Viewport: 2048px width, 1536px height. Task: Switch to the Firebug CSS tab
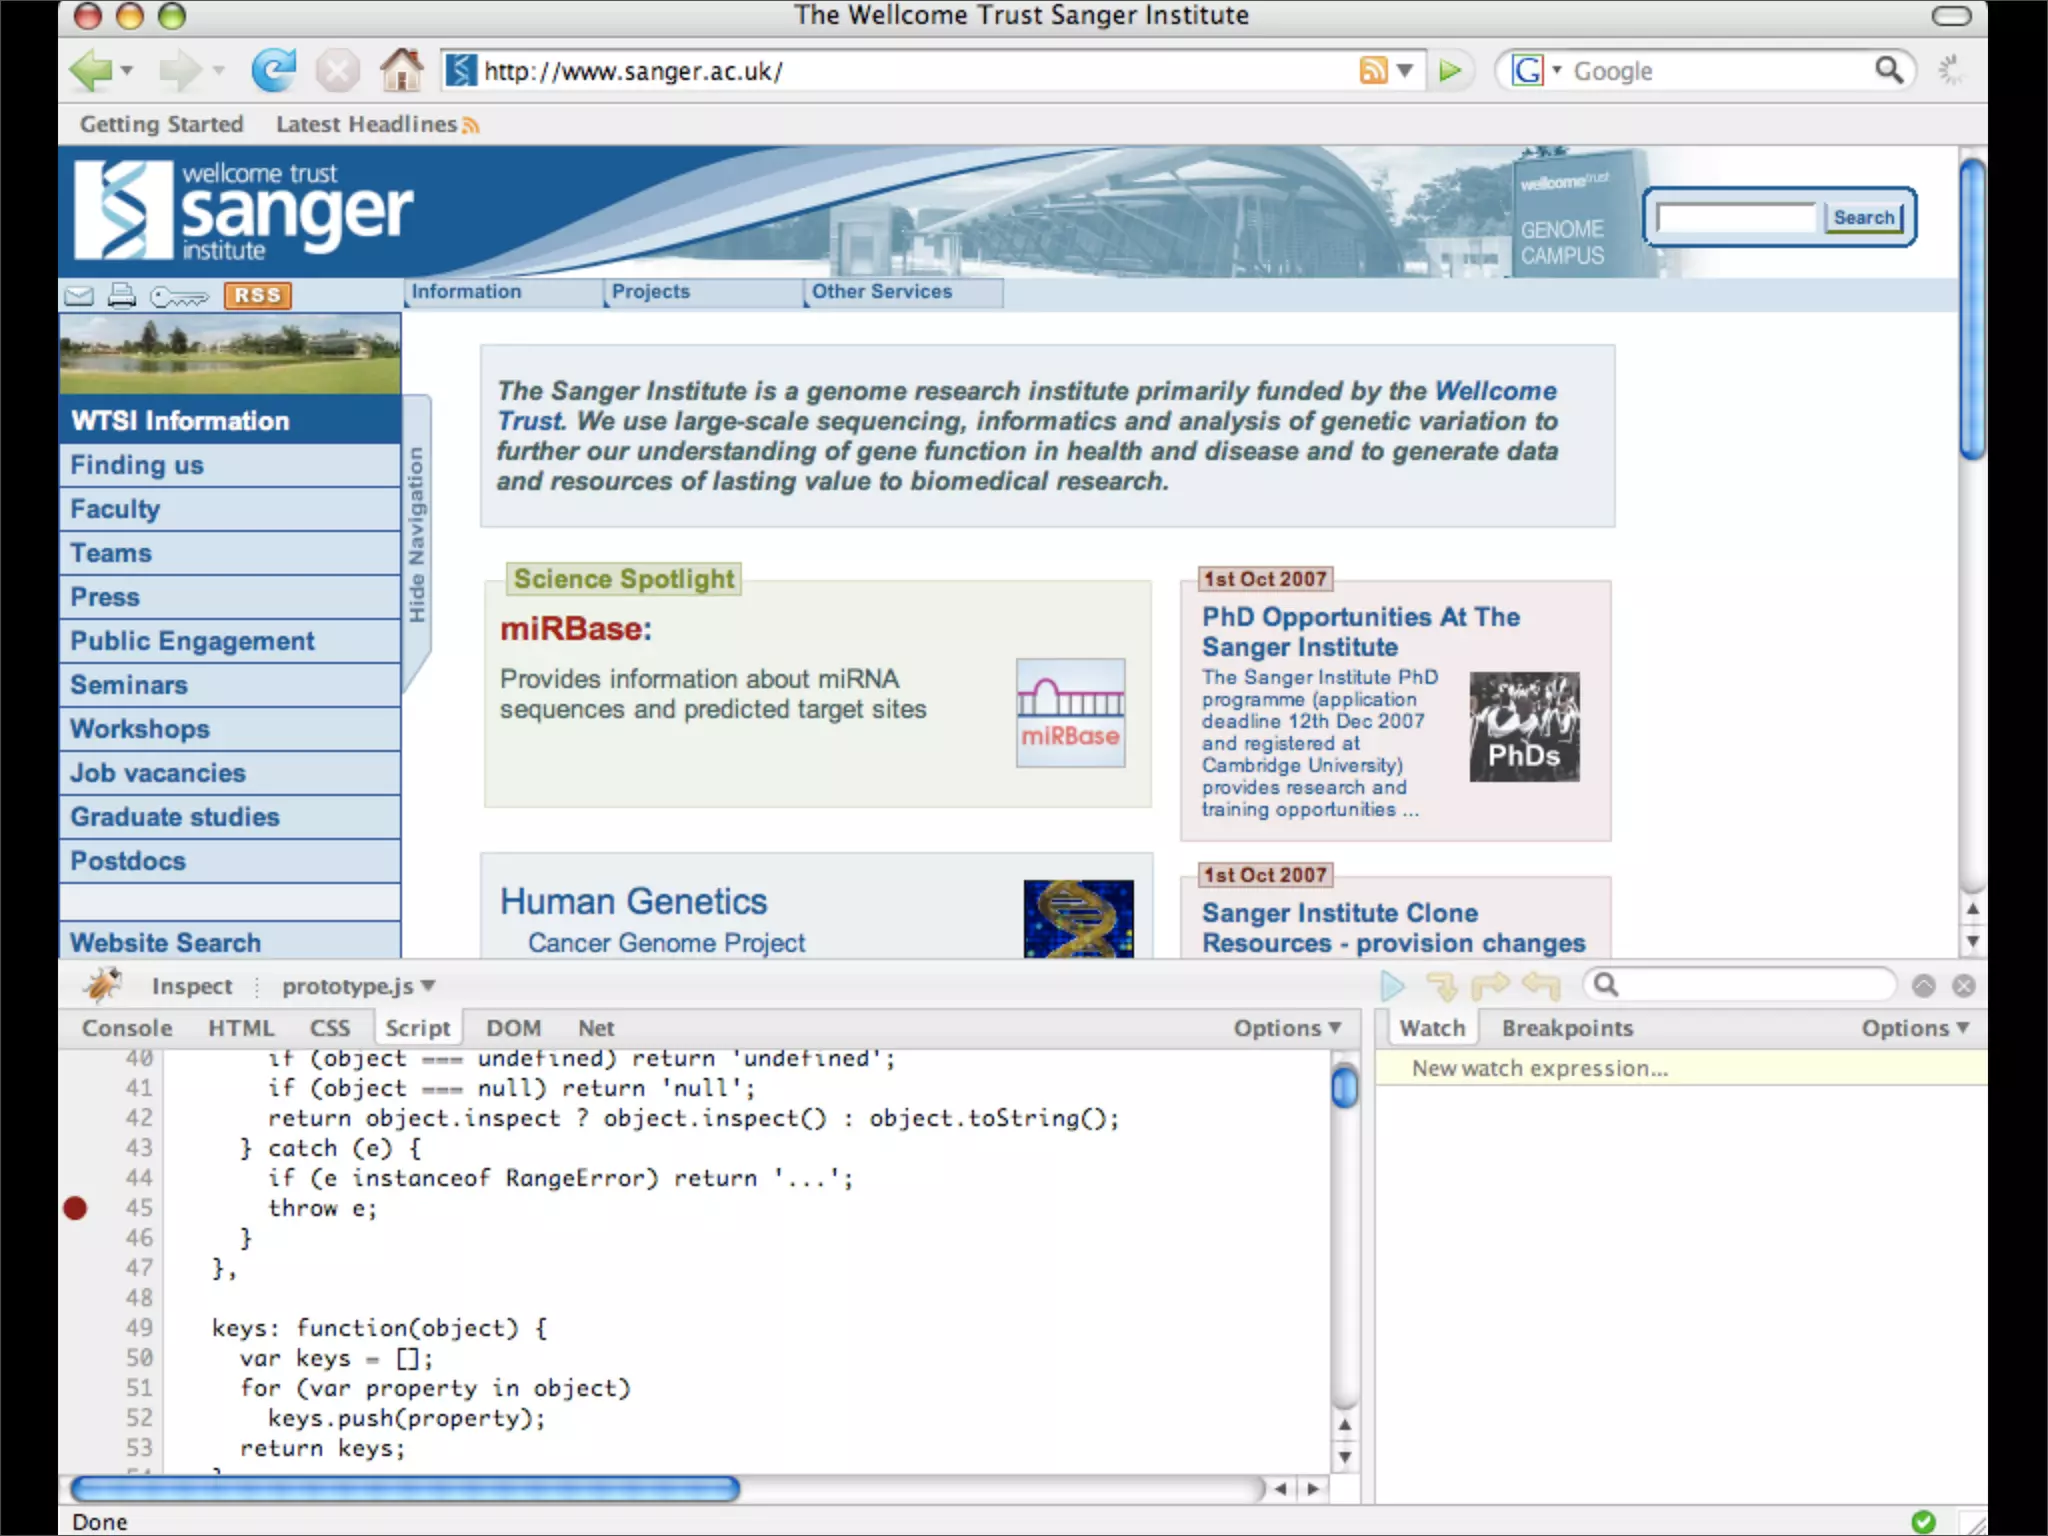tap(330, 1028)
